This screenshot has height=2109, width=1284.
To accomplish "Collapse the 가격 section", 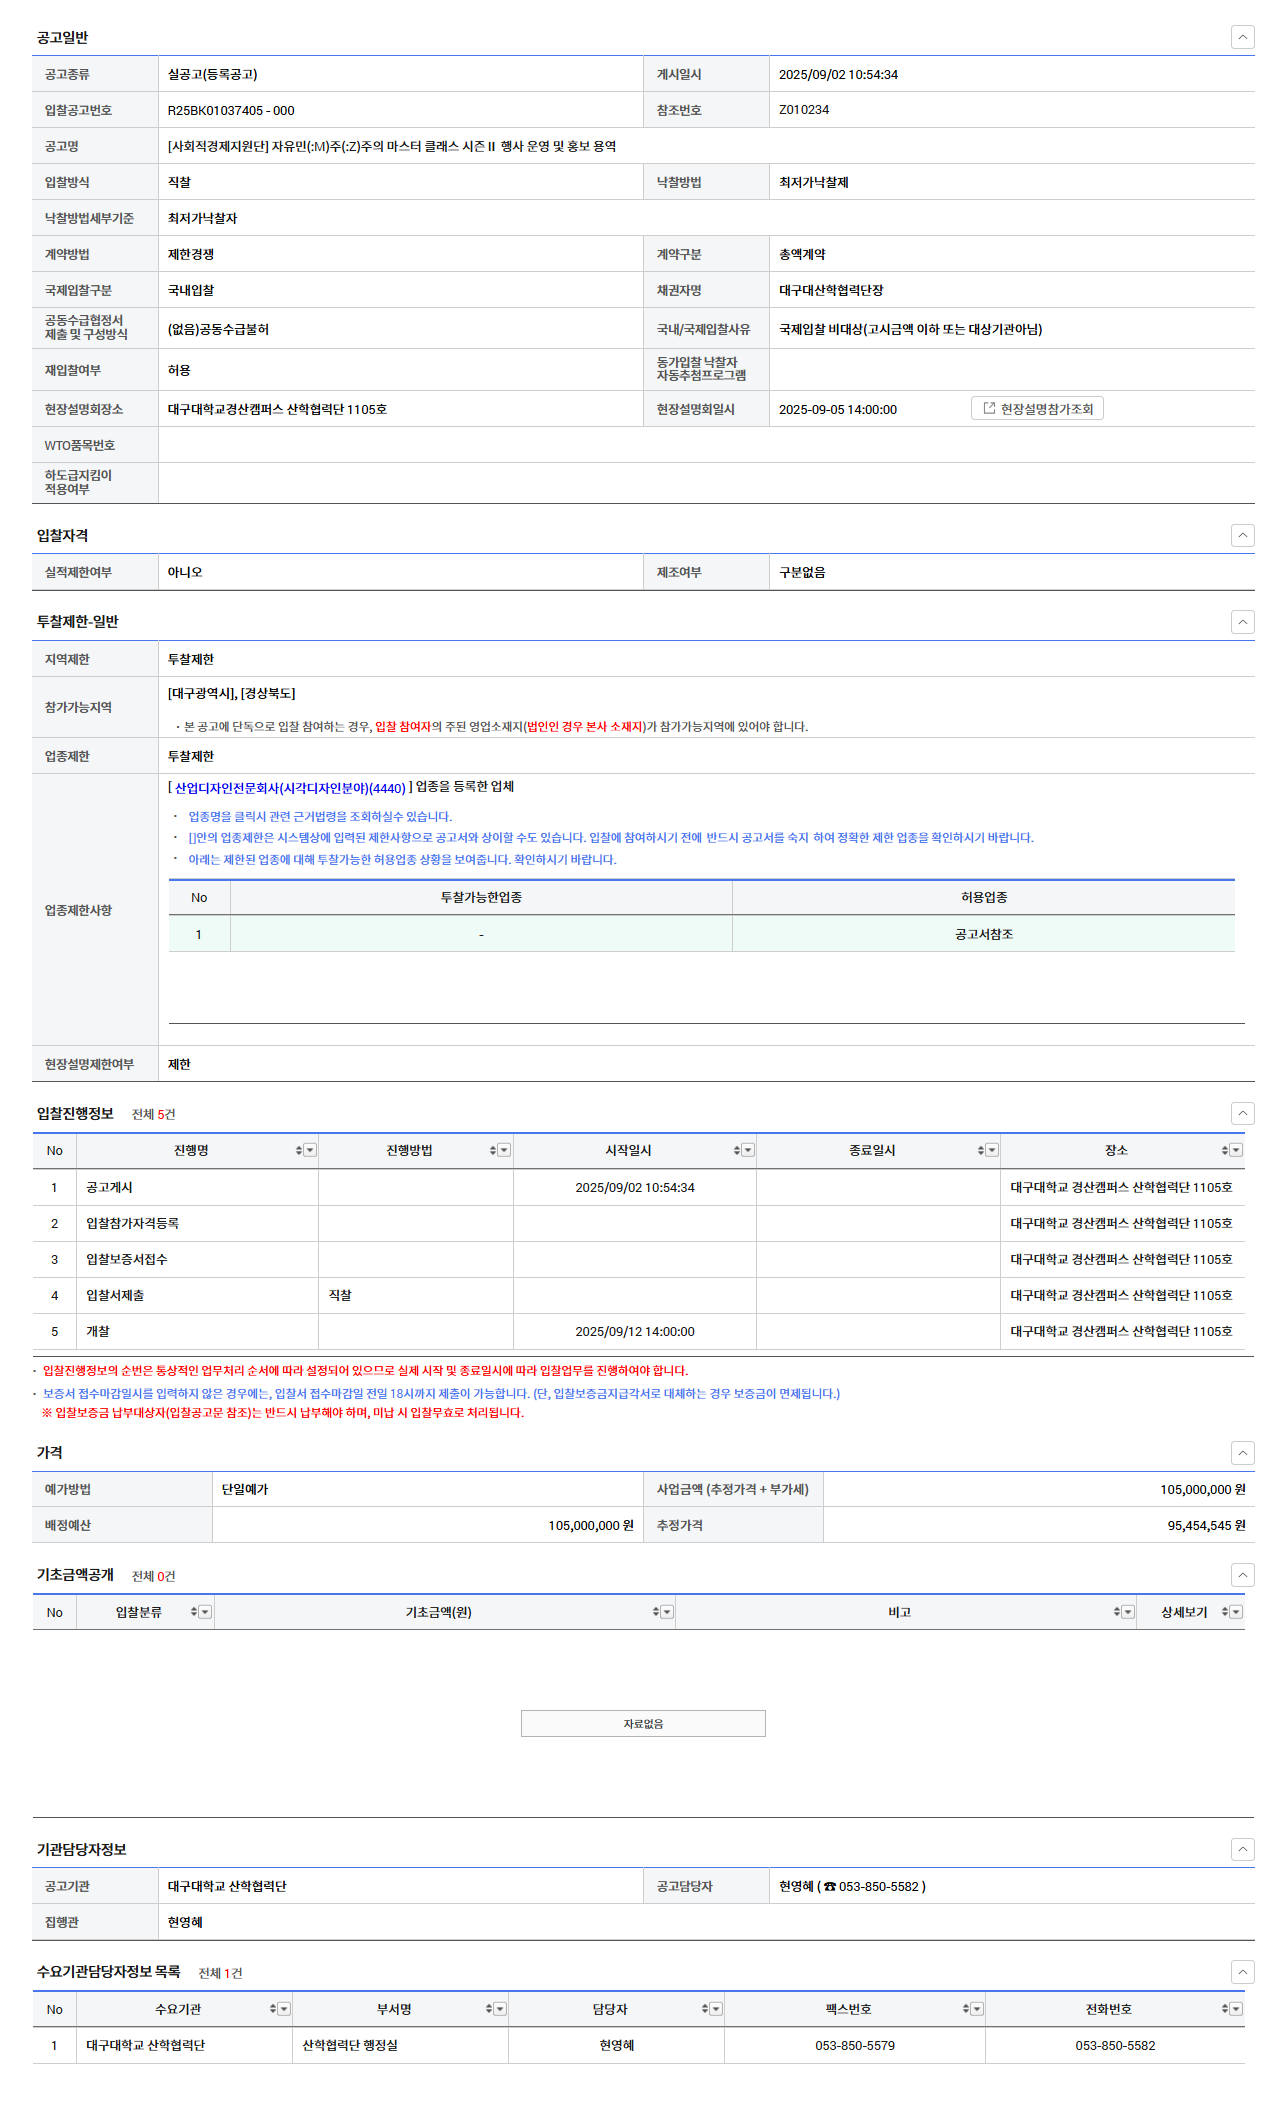I will [1242, 1452].
